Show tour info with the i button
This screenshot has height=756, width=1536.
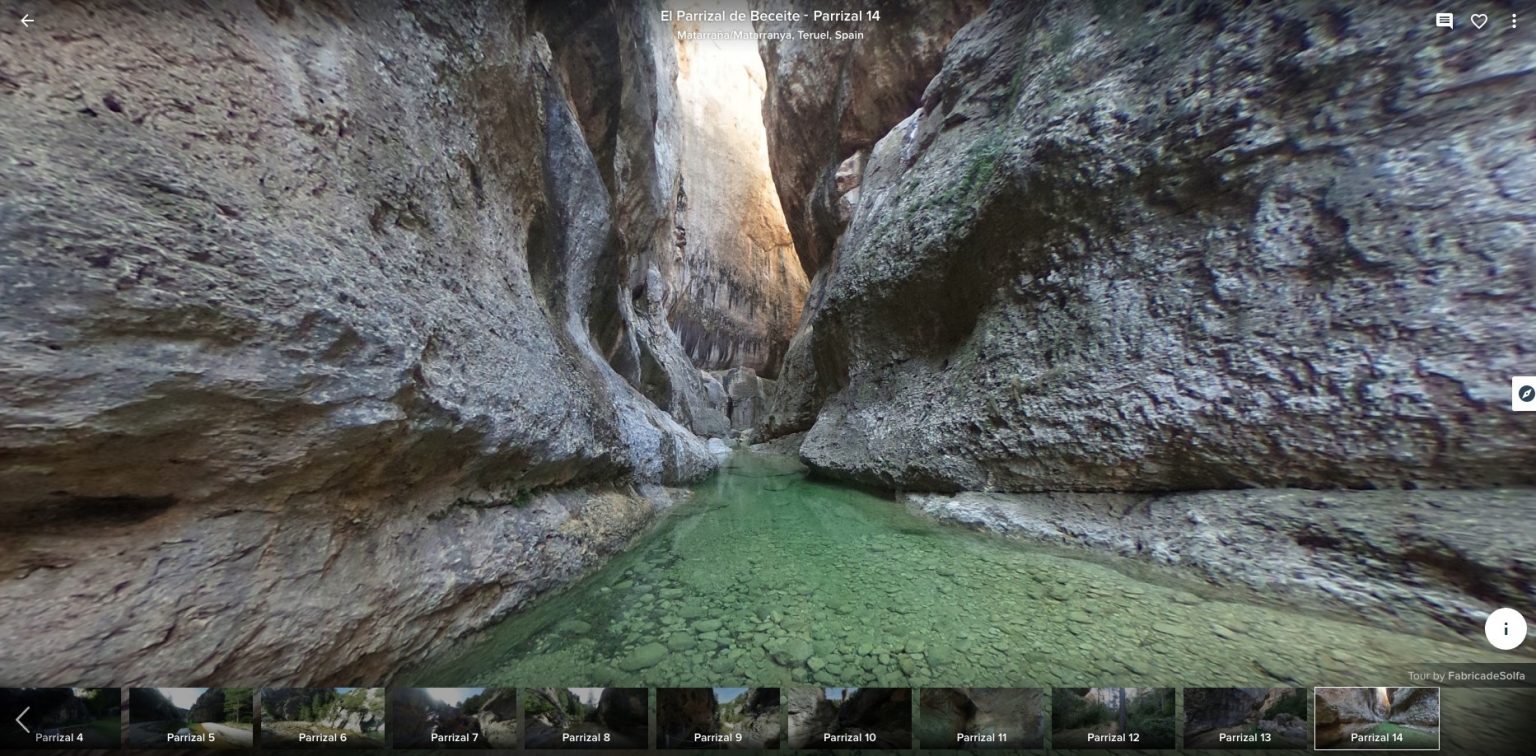point(1505,629)
